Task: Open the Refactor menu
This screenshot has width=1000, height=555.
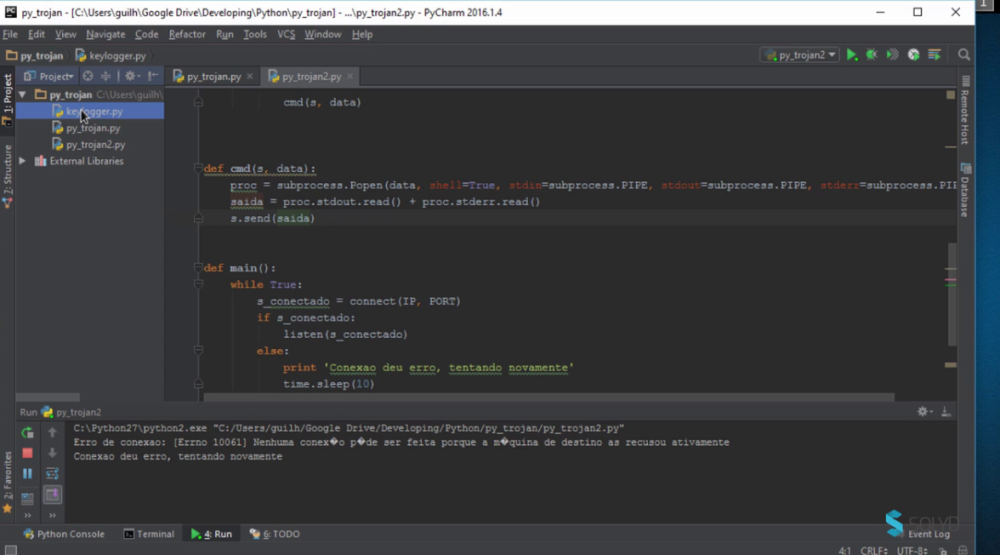Action: (x=187, y=34)
